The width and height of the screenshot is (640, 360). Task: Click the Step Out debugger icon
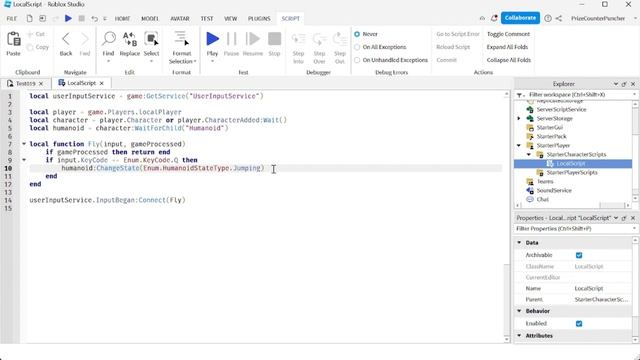click(340, 40)
